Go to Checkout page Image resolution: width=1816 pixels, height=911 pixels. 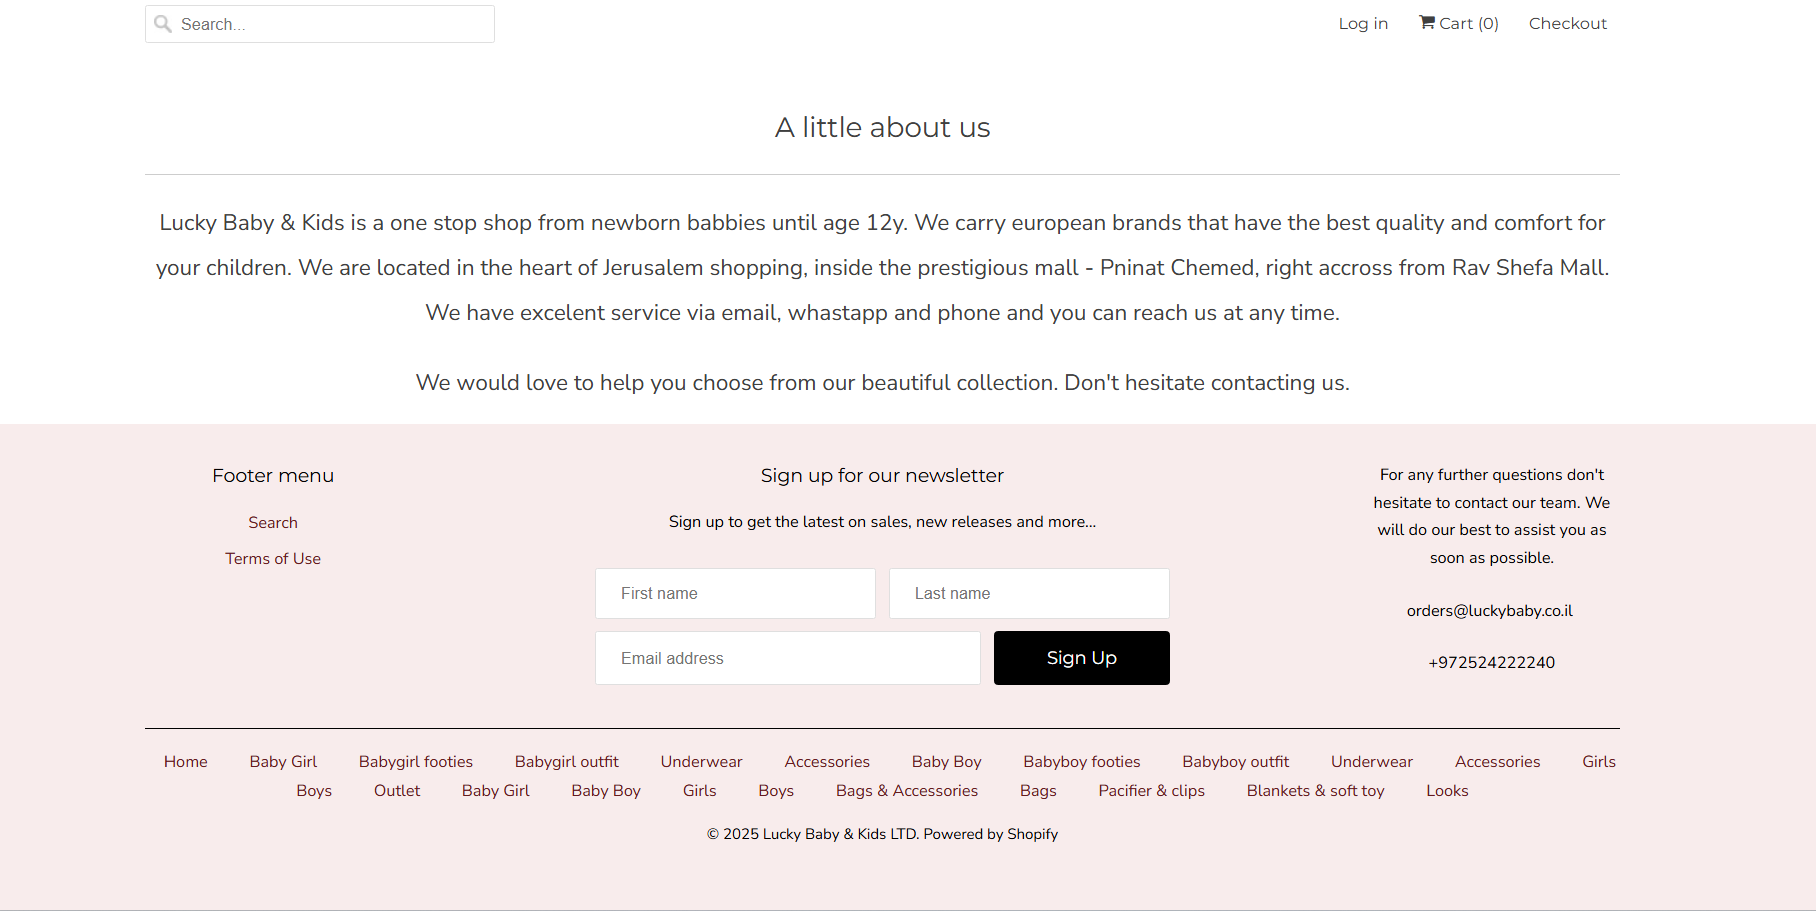tap(1567, 24)
